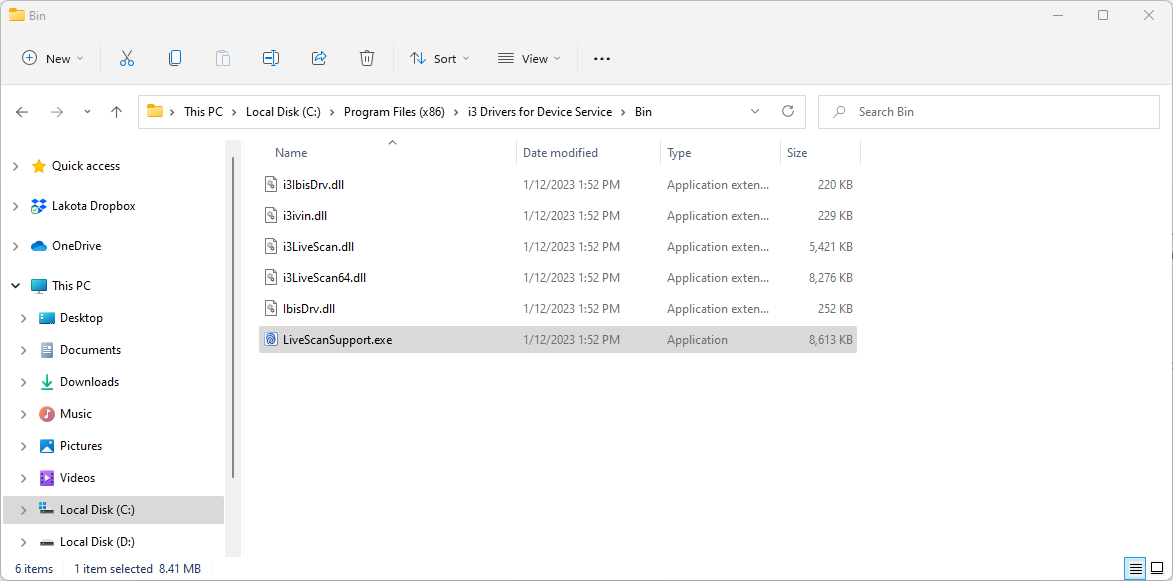The width and height of the screenshot is (1173, 581).
Task: Open the See more toolbar menu
Action: pyautogui.click(x=601, y=58)
